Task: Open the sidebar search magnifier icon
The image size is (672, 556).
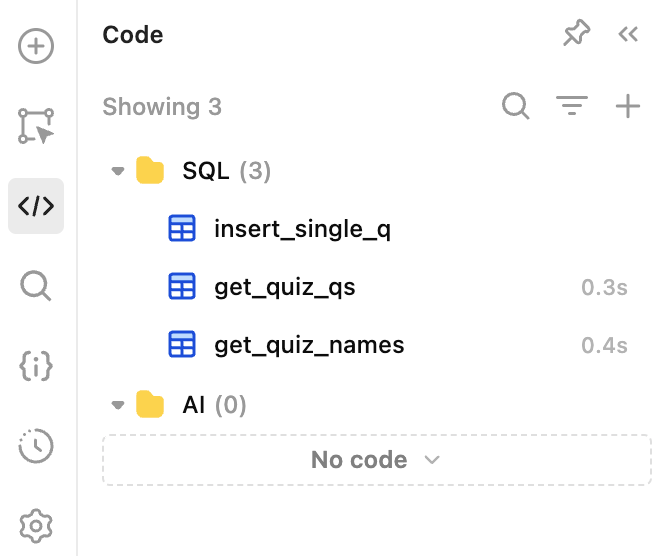Action: (x=36, y=286)
